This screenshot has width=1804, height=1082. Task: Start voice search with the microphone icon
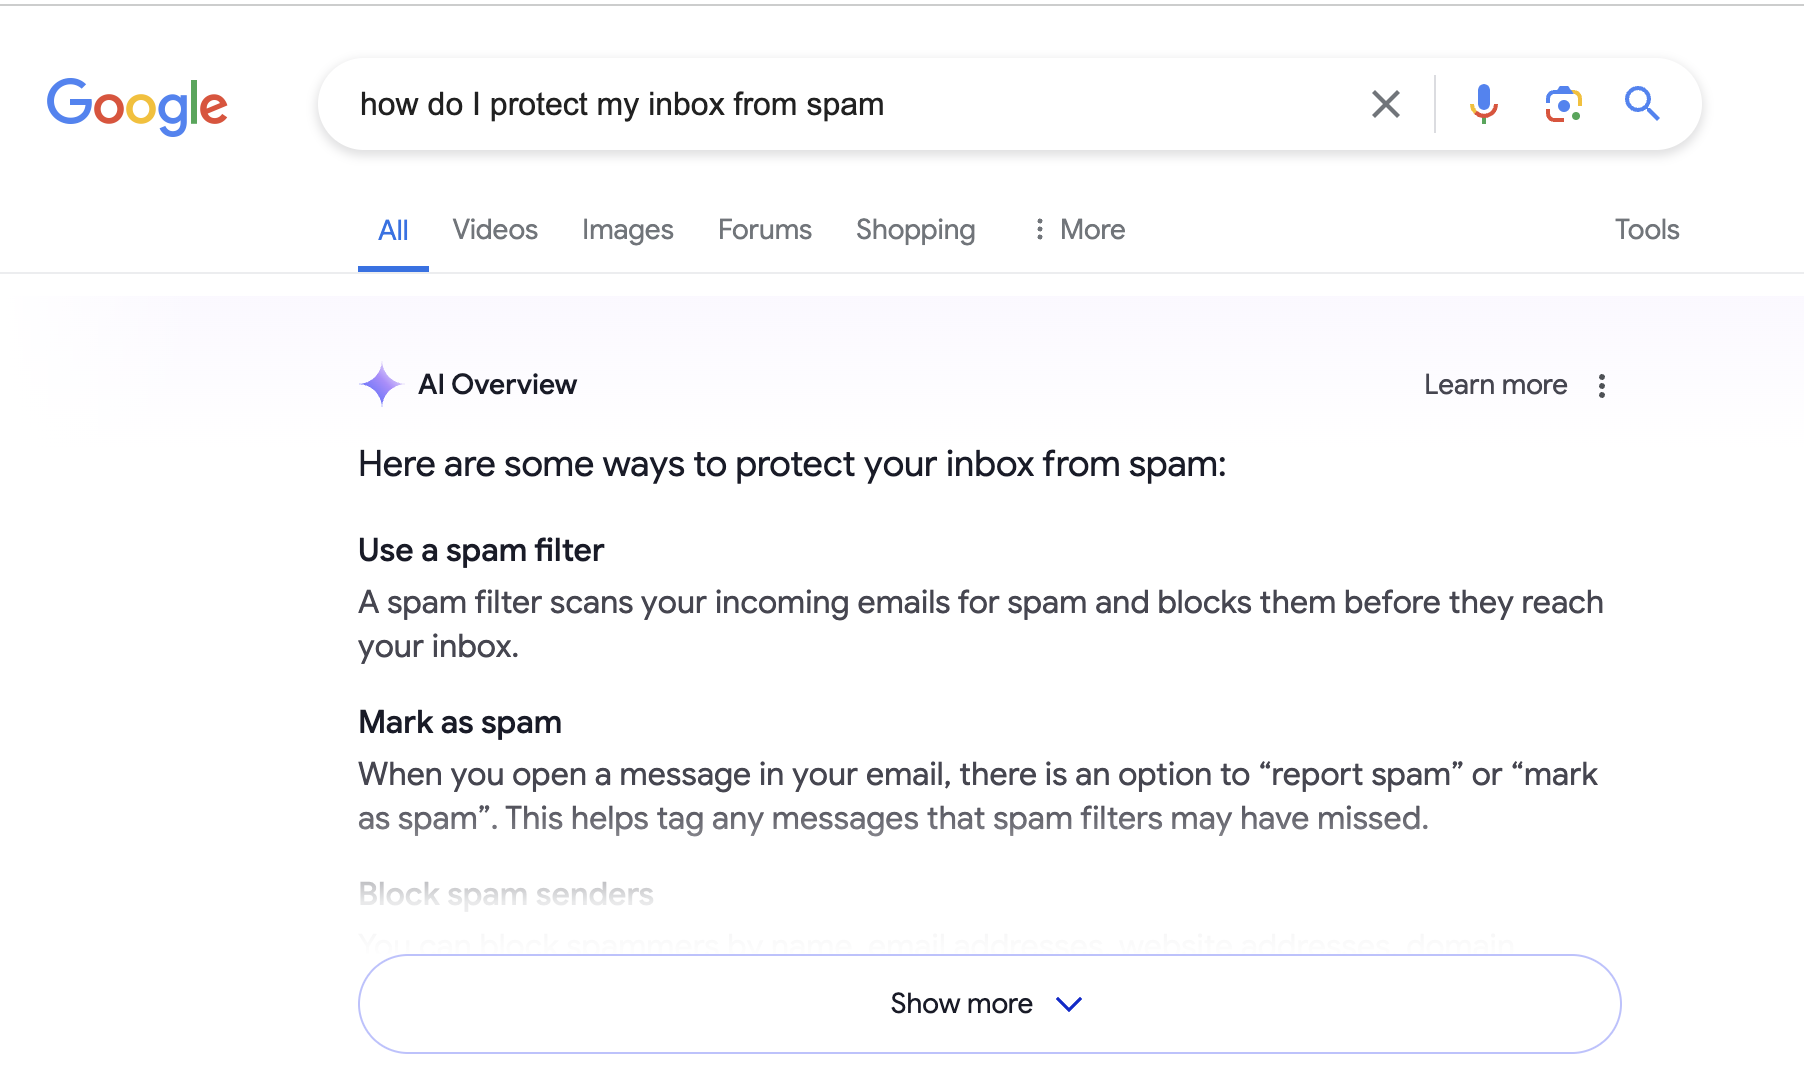click(x=1483, y=104)
